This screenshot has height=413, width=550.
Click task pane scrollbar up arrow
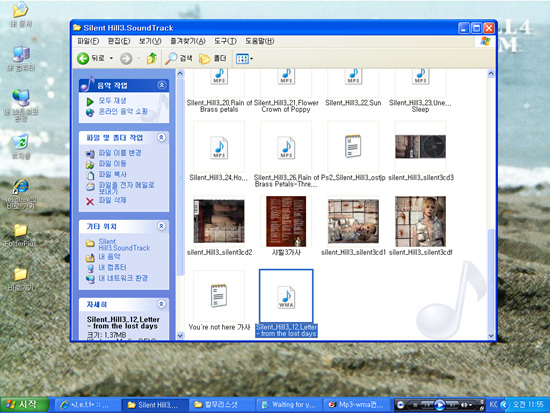click(180, 73)
